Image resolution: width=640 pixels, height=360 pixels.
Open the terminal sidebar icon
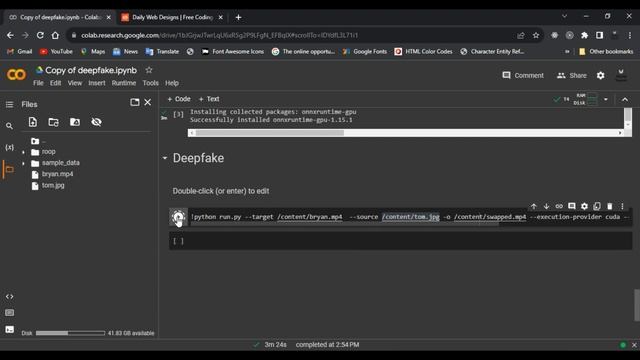pyautogui.click(x=9, y=329)
